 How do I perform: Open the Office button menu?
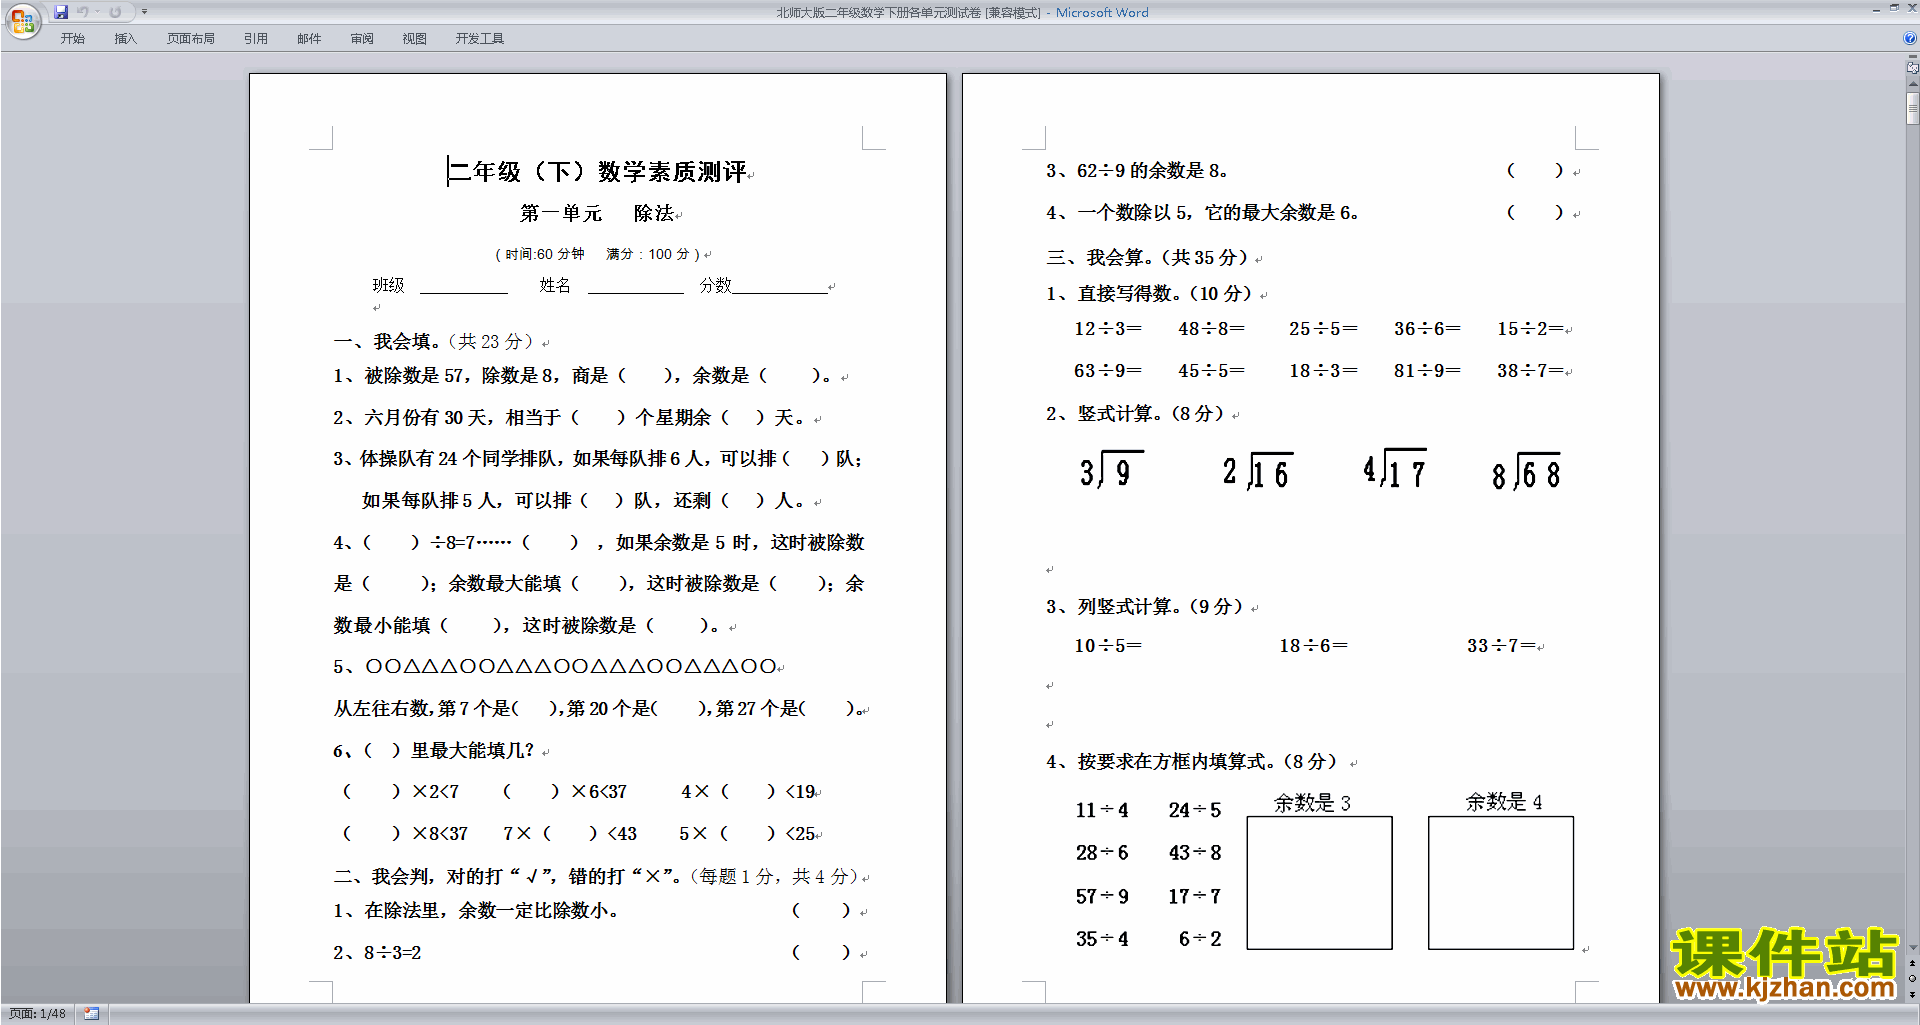point(22,20)
